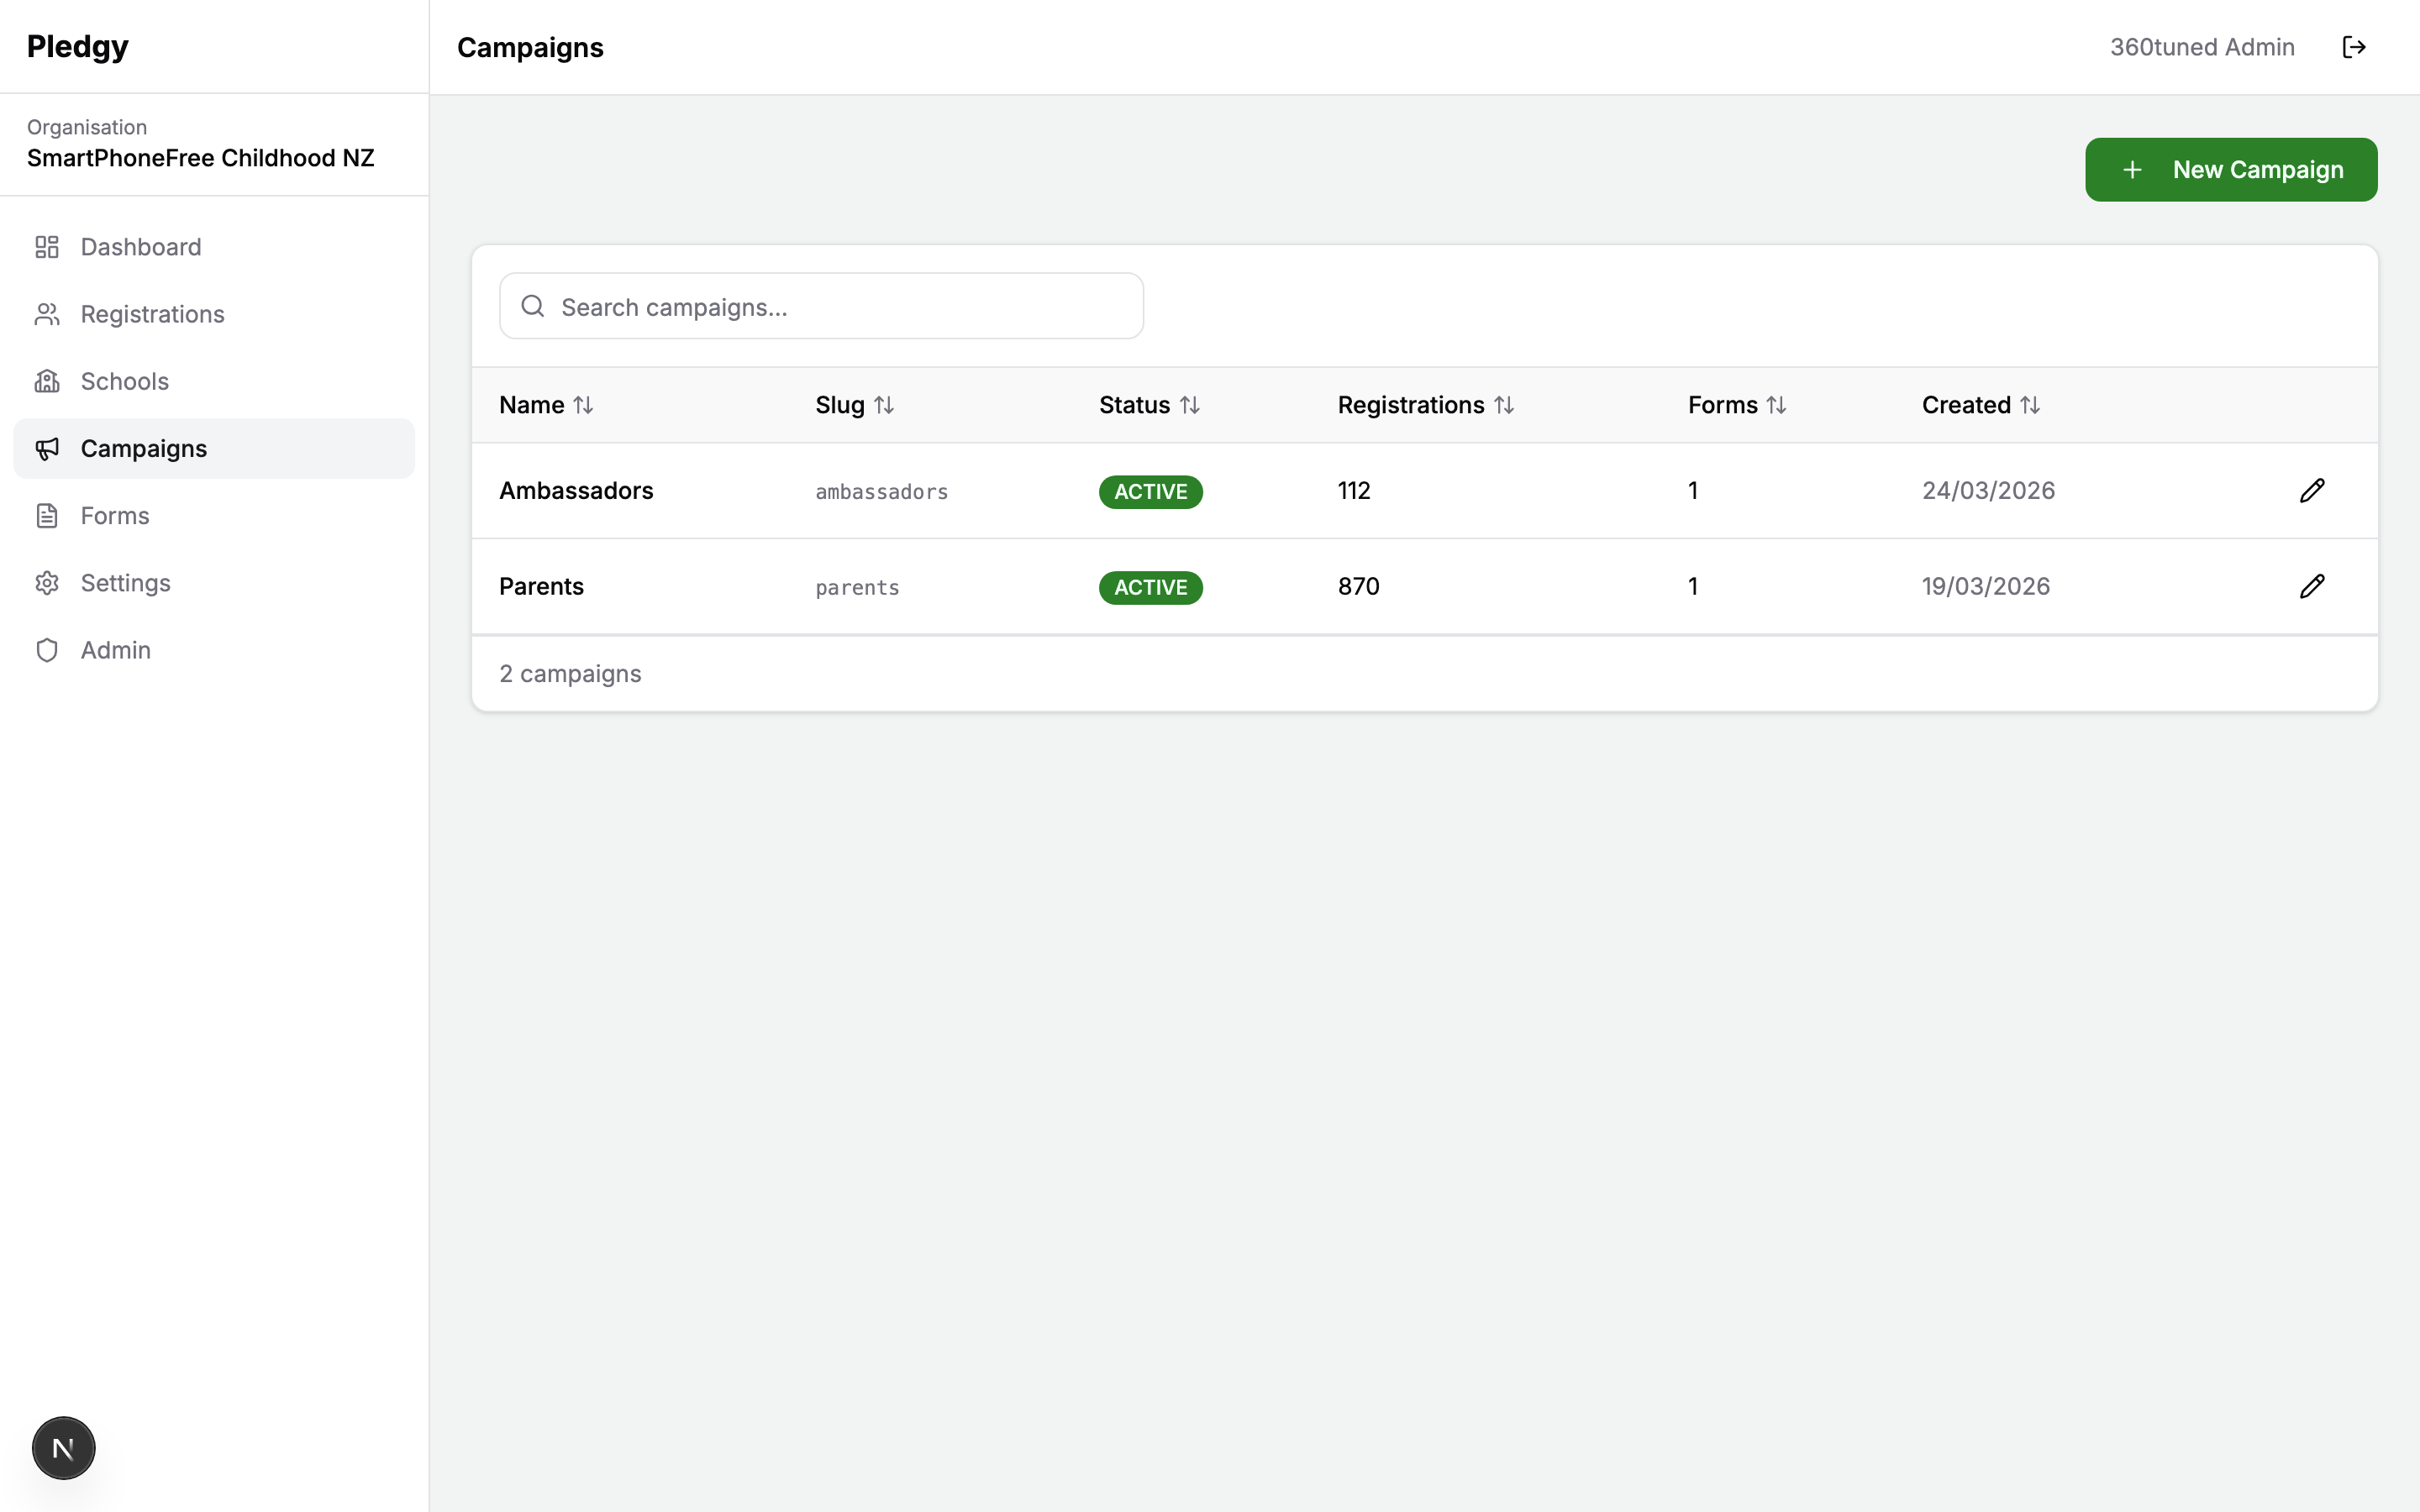Image resolution: width=2420 pixels, height=1512 pixels.
Task: Click the sort arrows beside Created
Action: [x=2029, y=405]
